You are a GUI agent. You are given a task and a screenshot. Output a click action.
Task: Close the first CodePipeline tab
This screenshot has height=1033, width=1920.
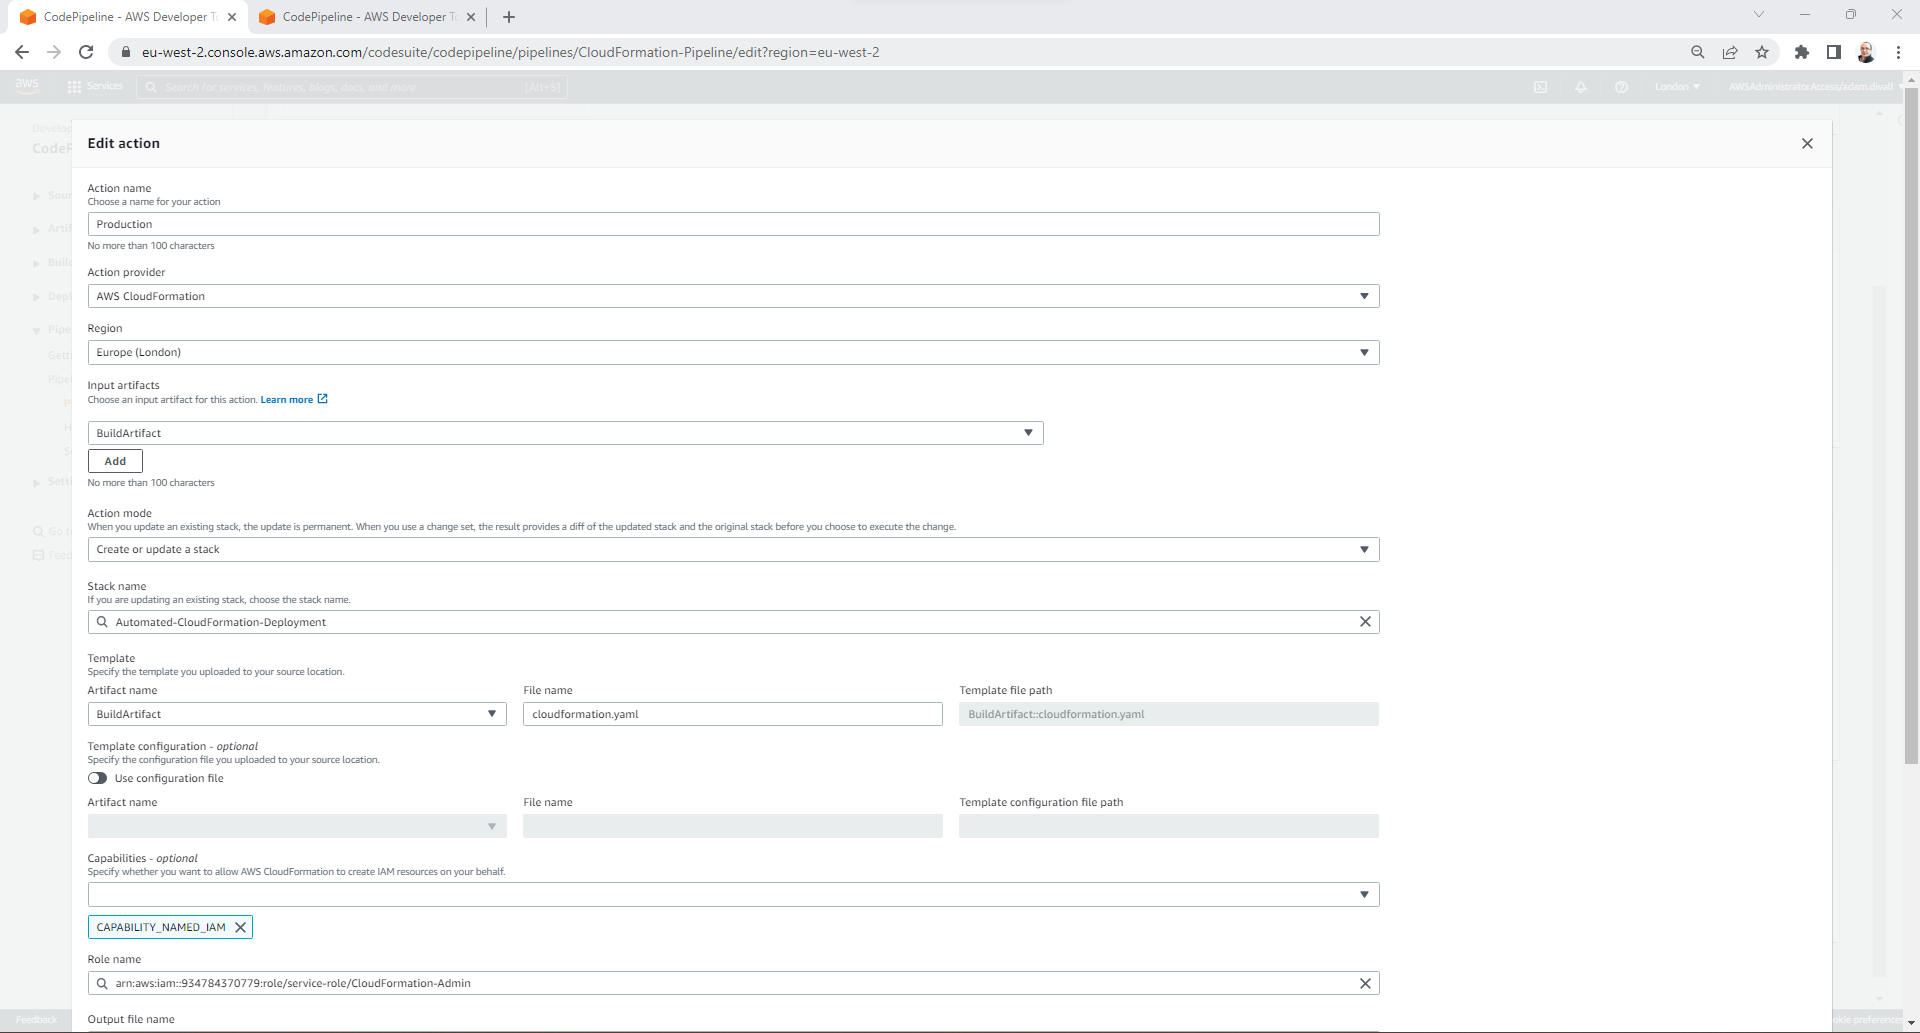click(x=232, y=17)
